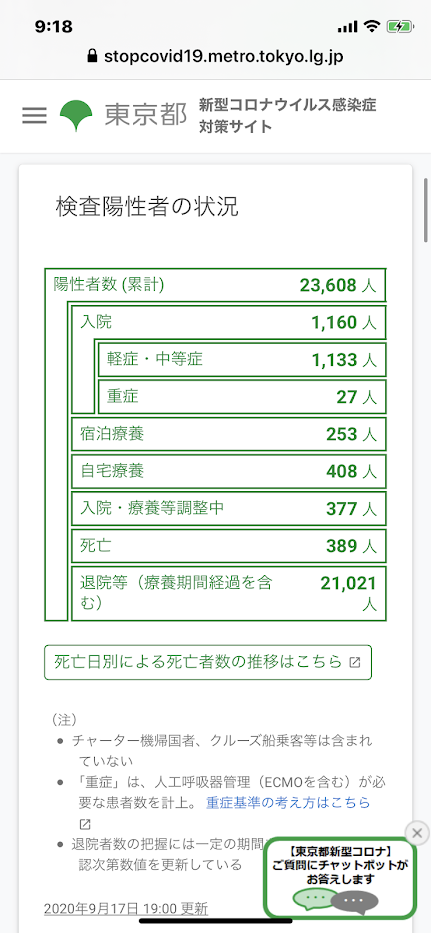Viewport: 431px width, 933px height.
Task: Tap the green Tokyo ginkgo leaf logo
Action: tap(76, 115)
